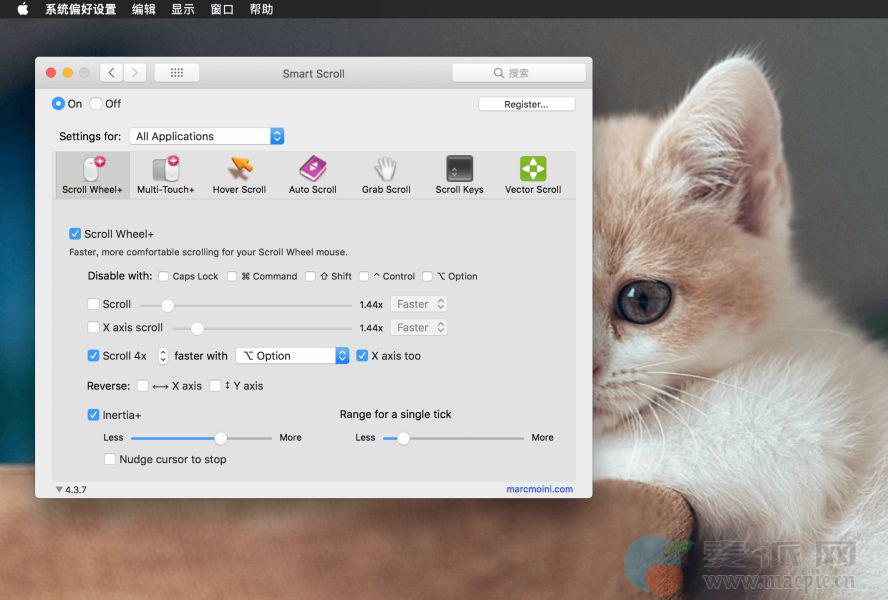Viewport: 888px width, 600px height.
Task: Select the Multi-Touch+ icon tab
Action: point(165,170)
